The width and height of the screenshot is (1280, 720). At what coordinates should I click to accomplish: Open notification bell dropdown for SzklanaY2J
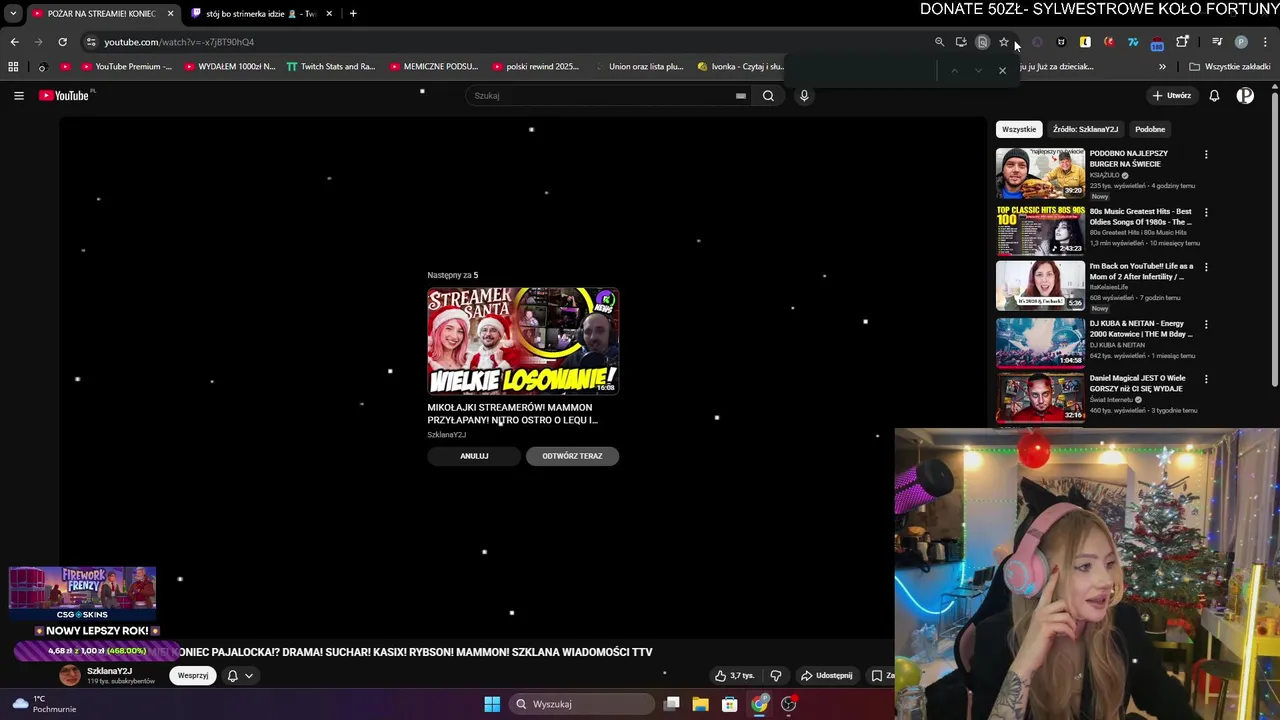(x=240, y=676)
